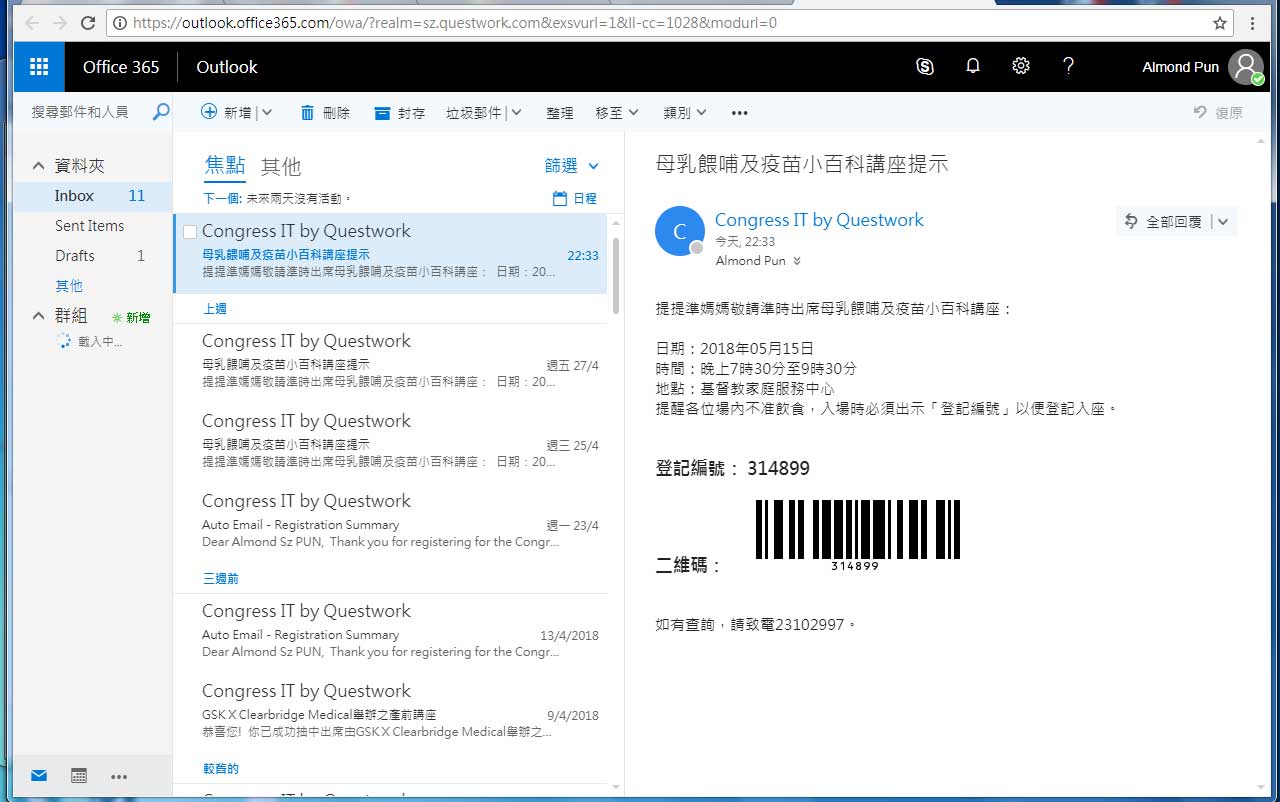Click the 三週前 group header
This screenshot has width=1280, height=802.
point(221,579)
